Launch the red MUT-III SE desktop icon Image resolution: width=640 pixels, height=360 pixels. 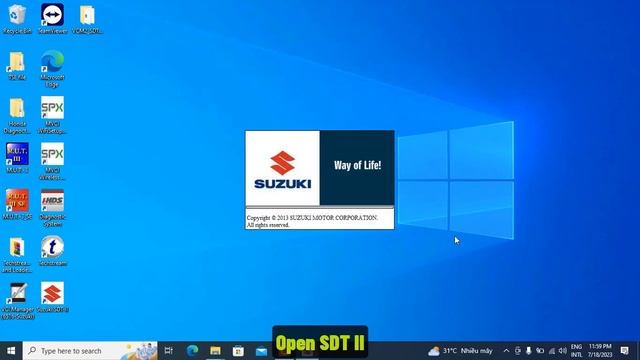pos(17,204)
